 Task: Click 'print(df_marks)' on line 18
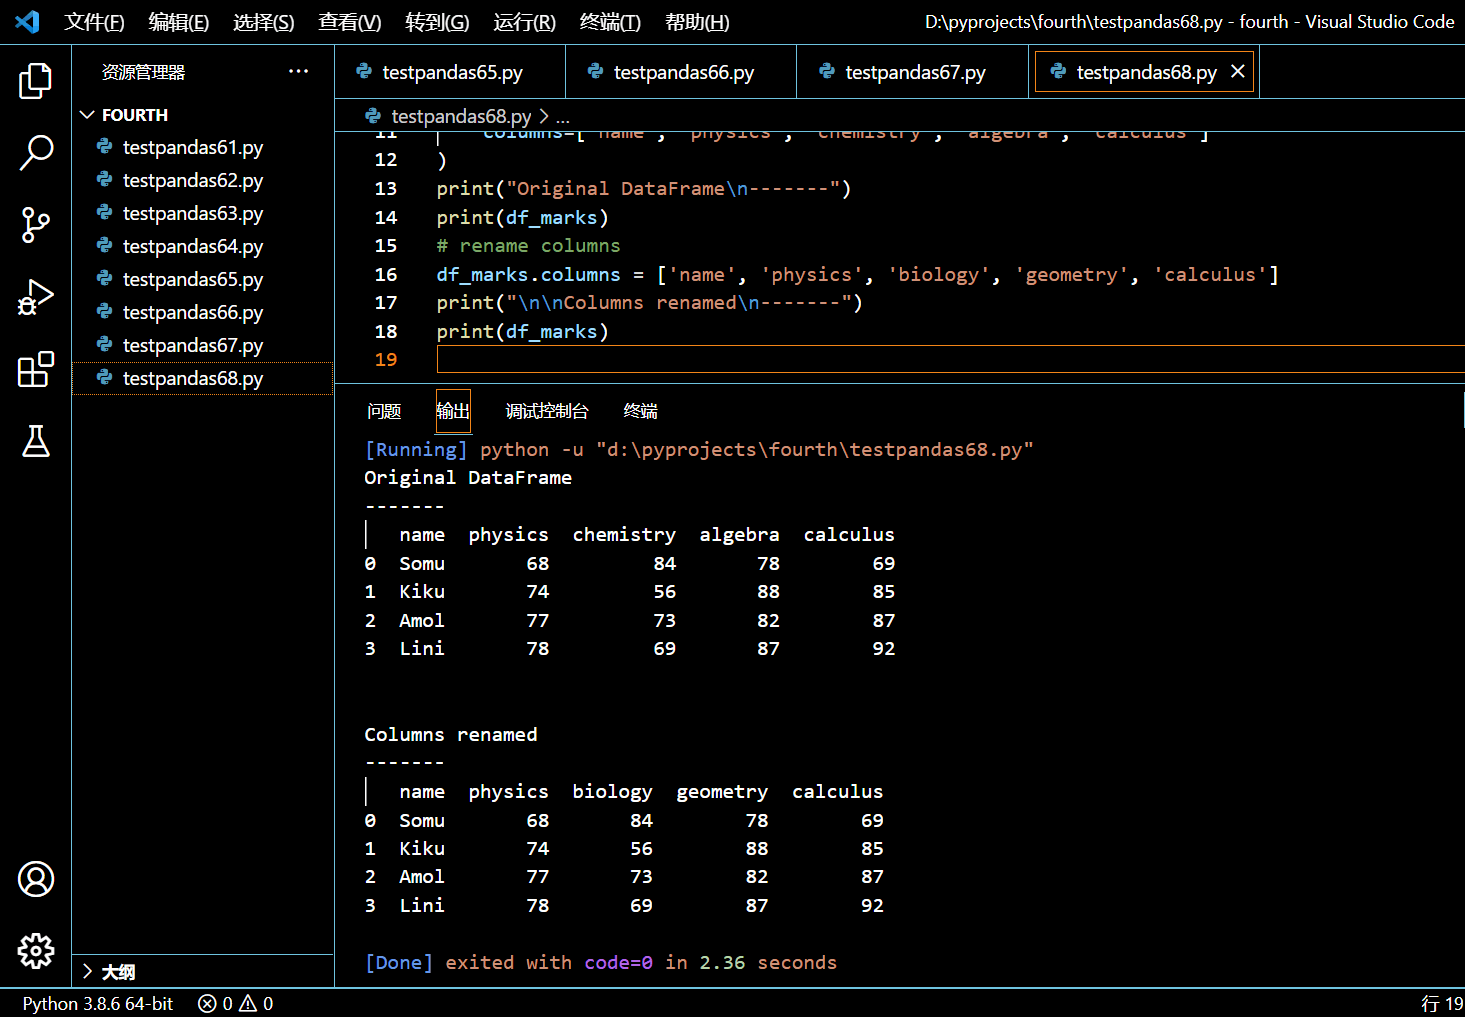[x=522, y=331]
